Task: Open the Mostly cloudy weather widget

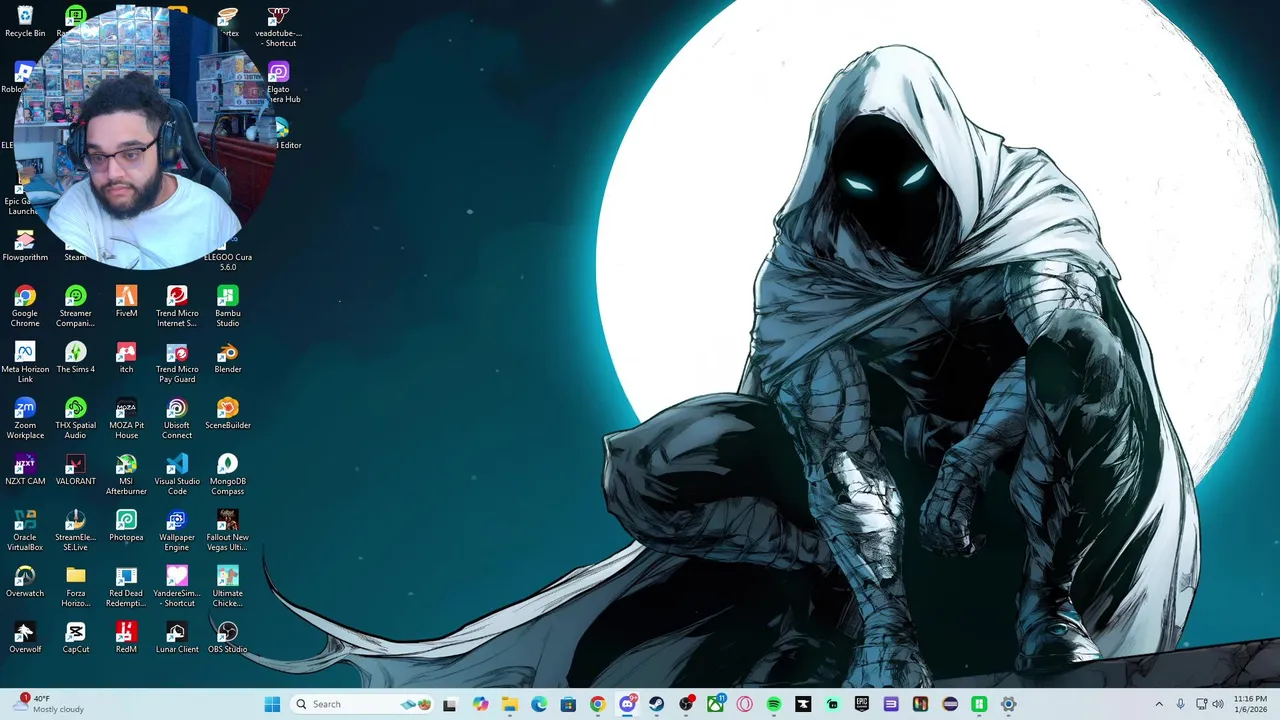Action: [x=50, y=704]
